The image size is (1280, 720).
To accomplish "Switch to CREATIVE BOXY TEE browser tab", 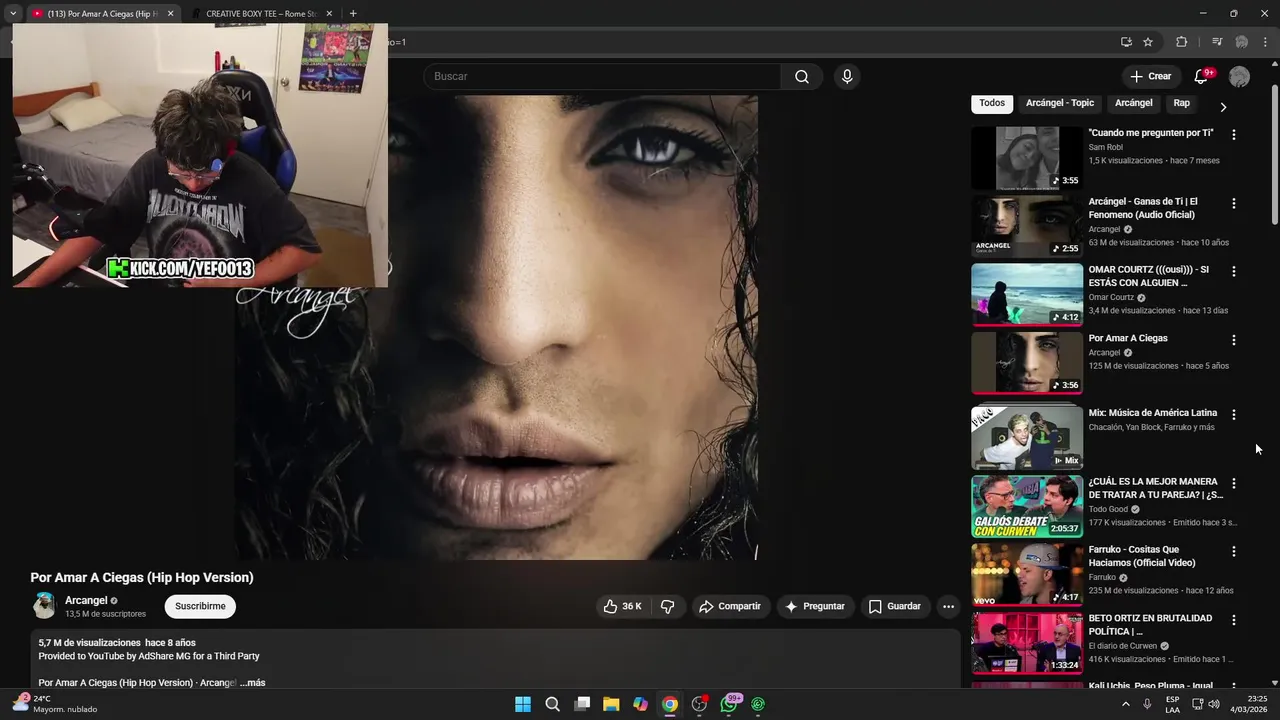I will (x=260, y=14).
